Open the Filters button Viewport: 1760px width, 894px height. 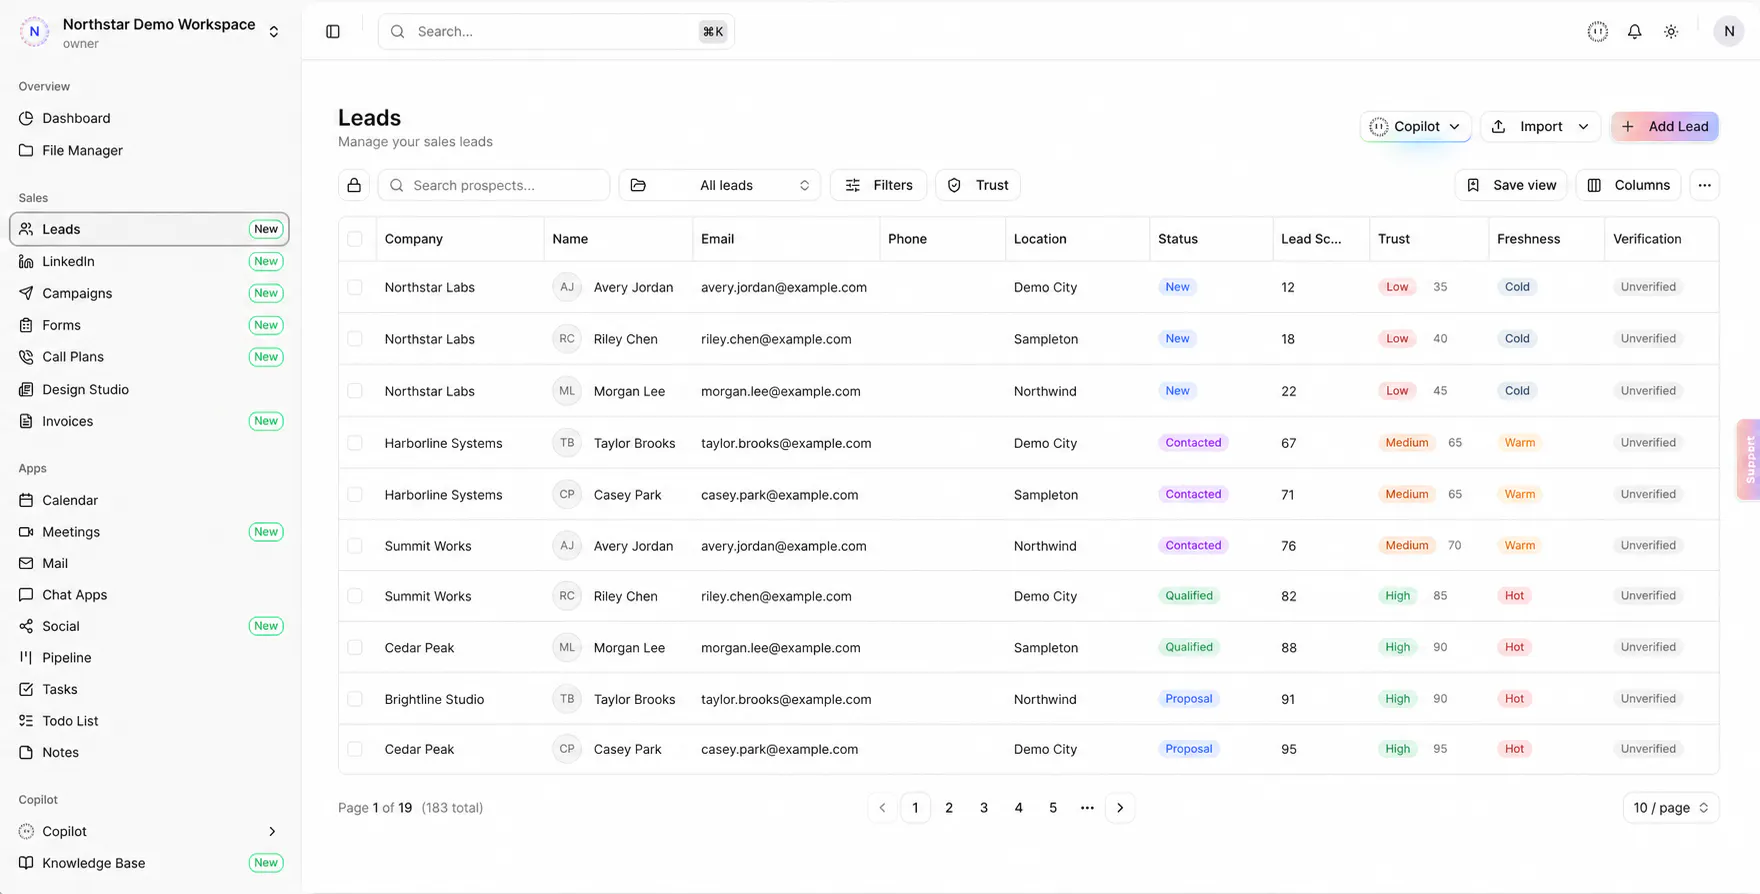(x=879, y=185)
